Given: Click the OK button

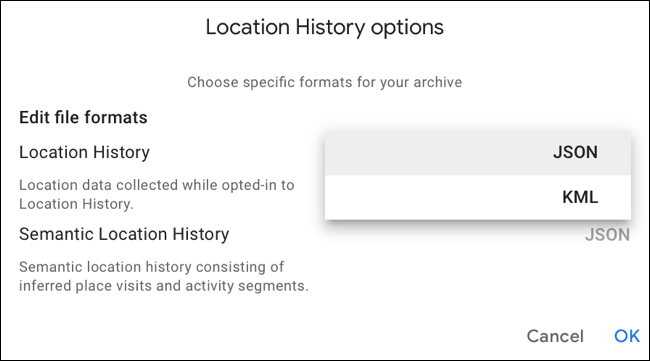Looking at the screenshot, I should click(627, 336).
